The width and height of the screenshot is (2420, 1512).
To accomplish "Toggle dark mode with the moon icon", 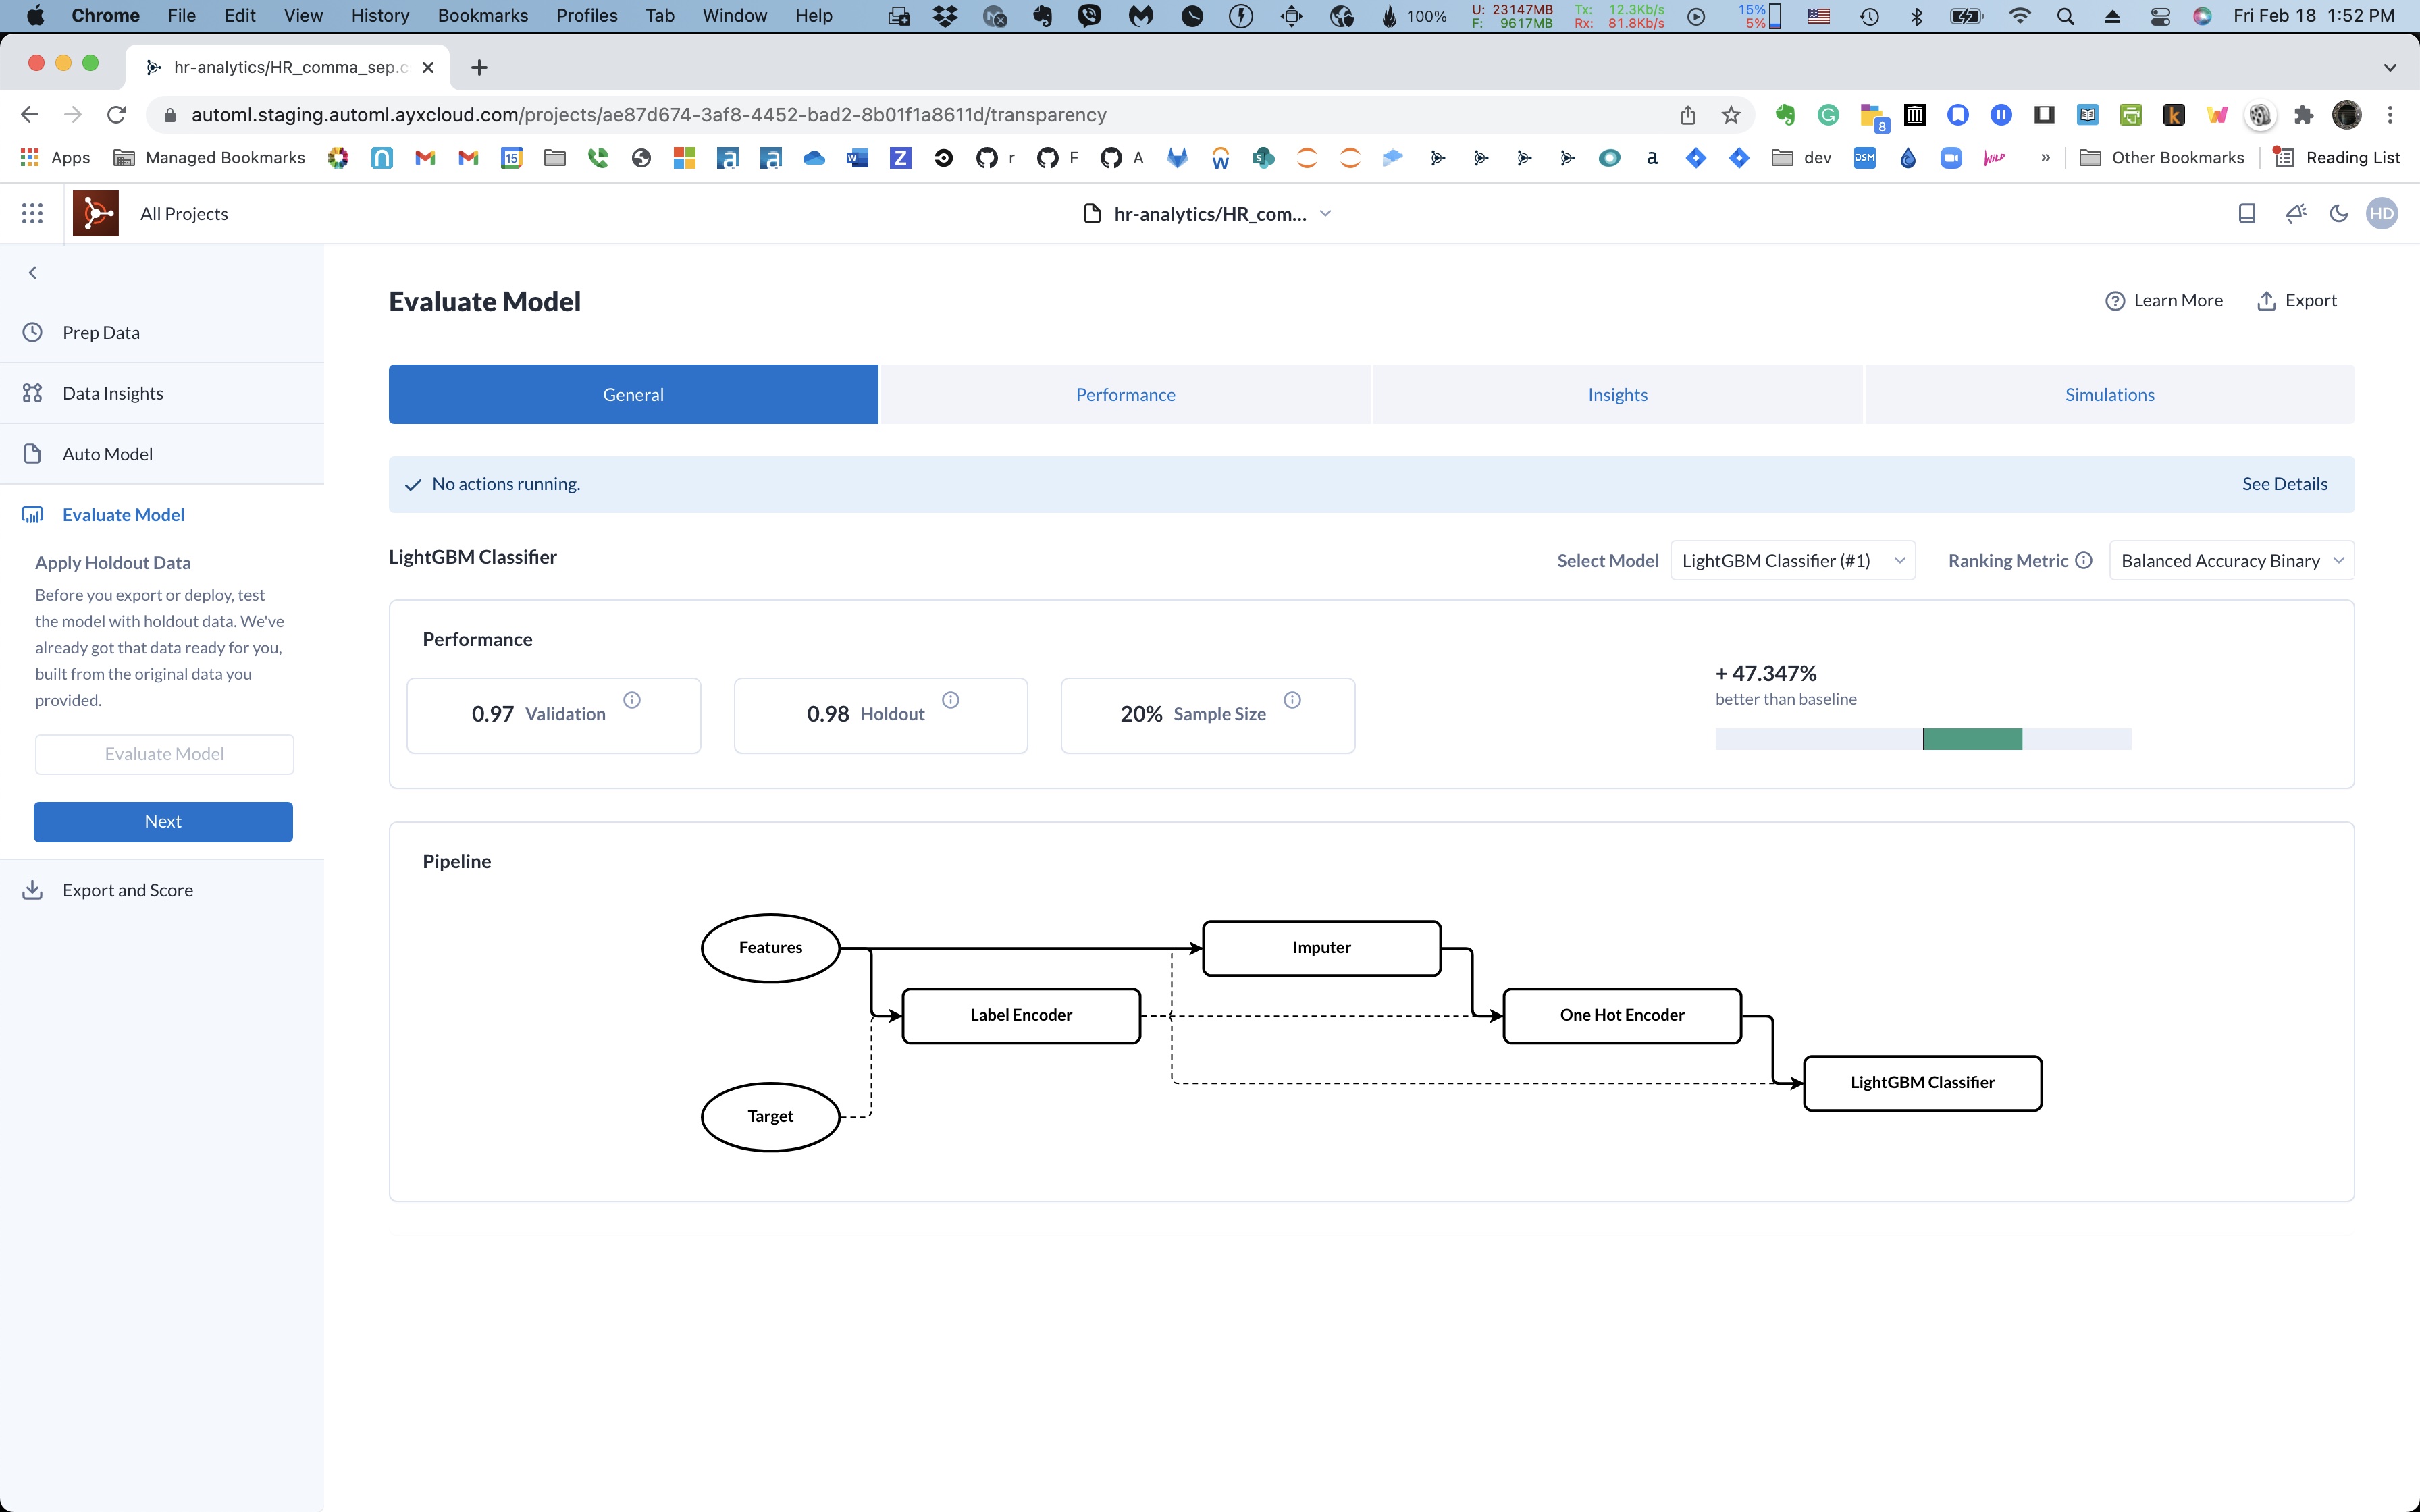I will point(2339,213).
